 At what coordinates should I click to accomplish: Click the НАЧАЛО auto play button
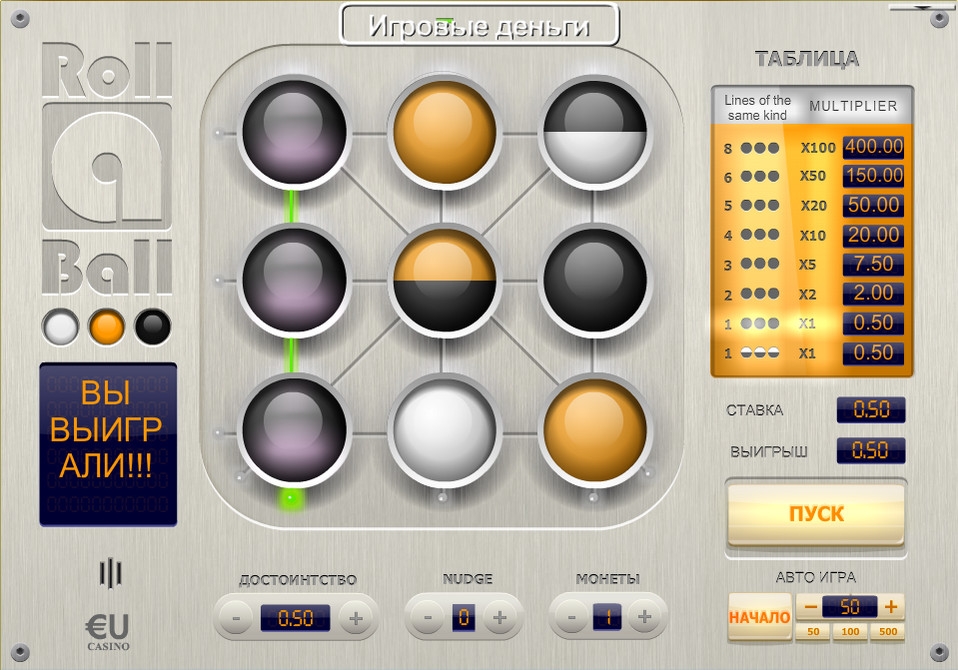tap(759, 617)
